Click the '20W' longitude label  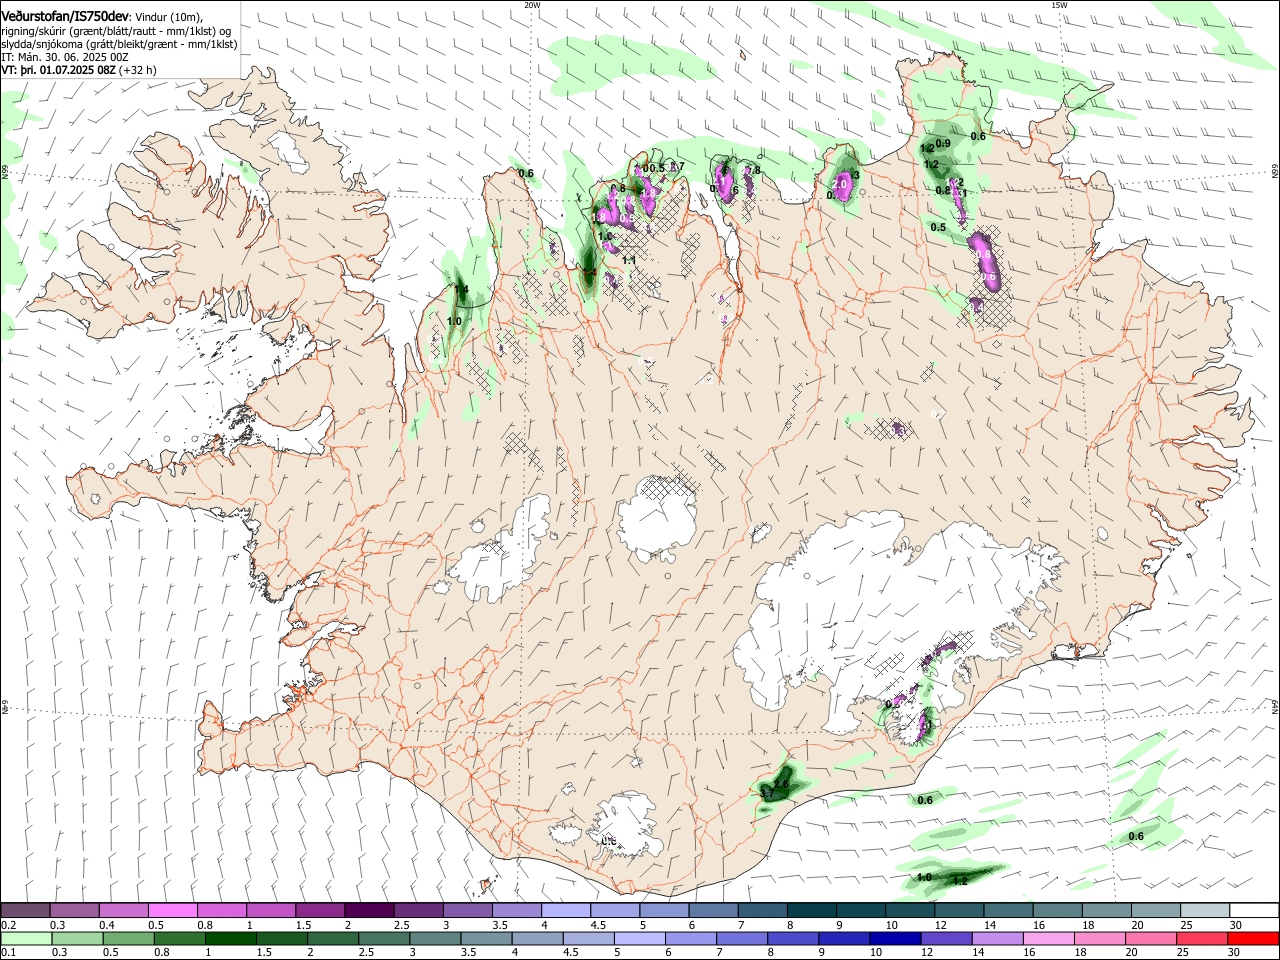[532, 5]
